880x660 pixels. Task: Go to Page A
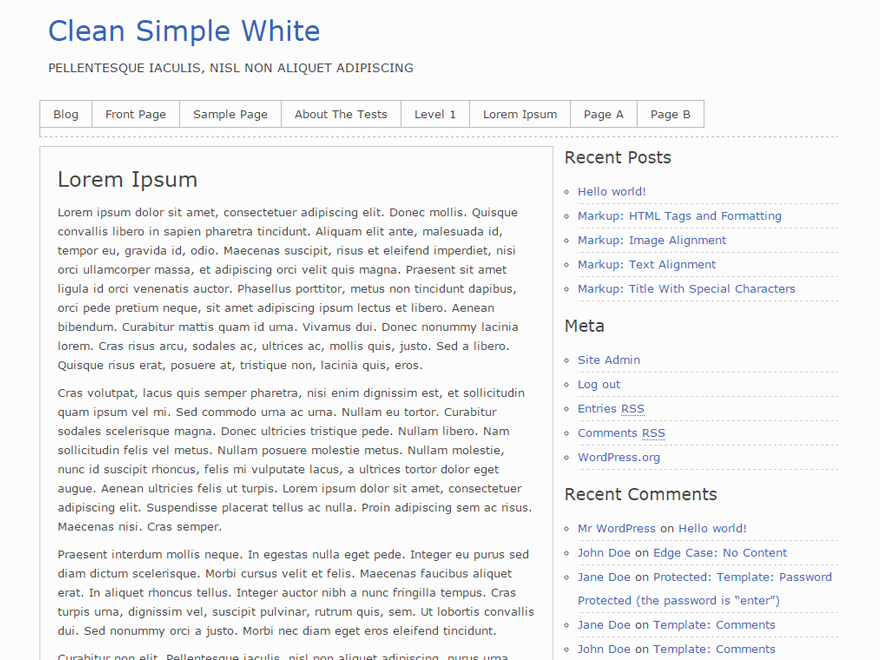tap(603, 113)
